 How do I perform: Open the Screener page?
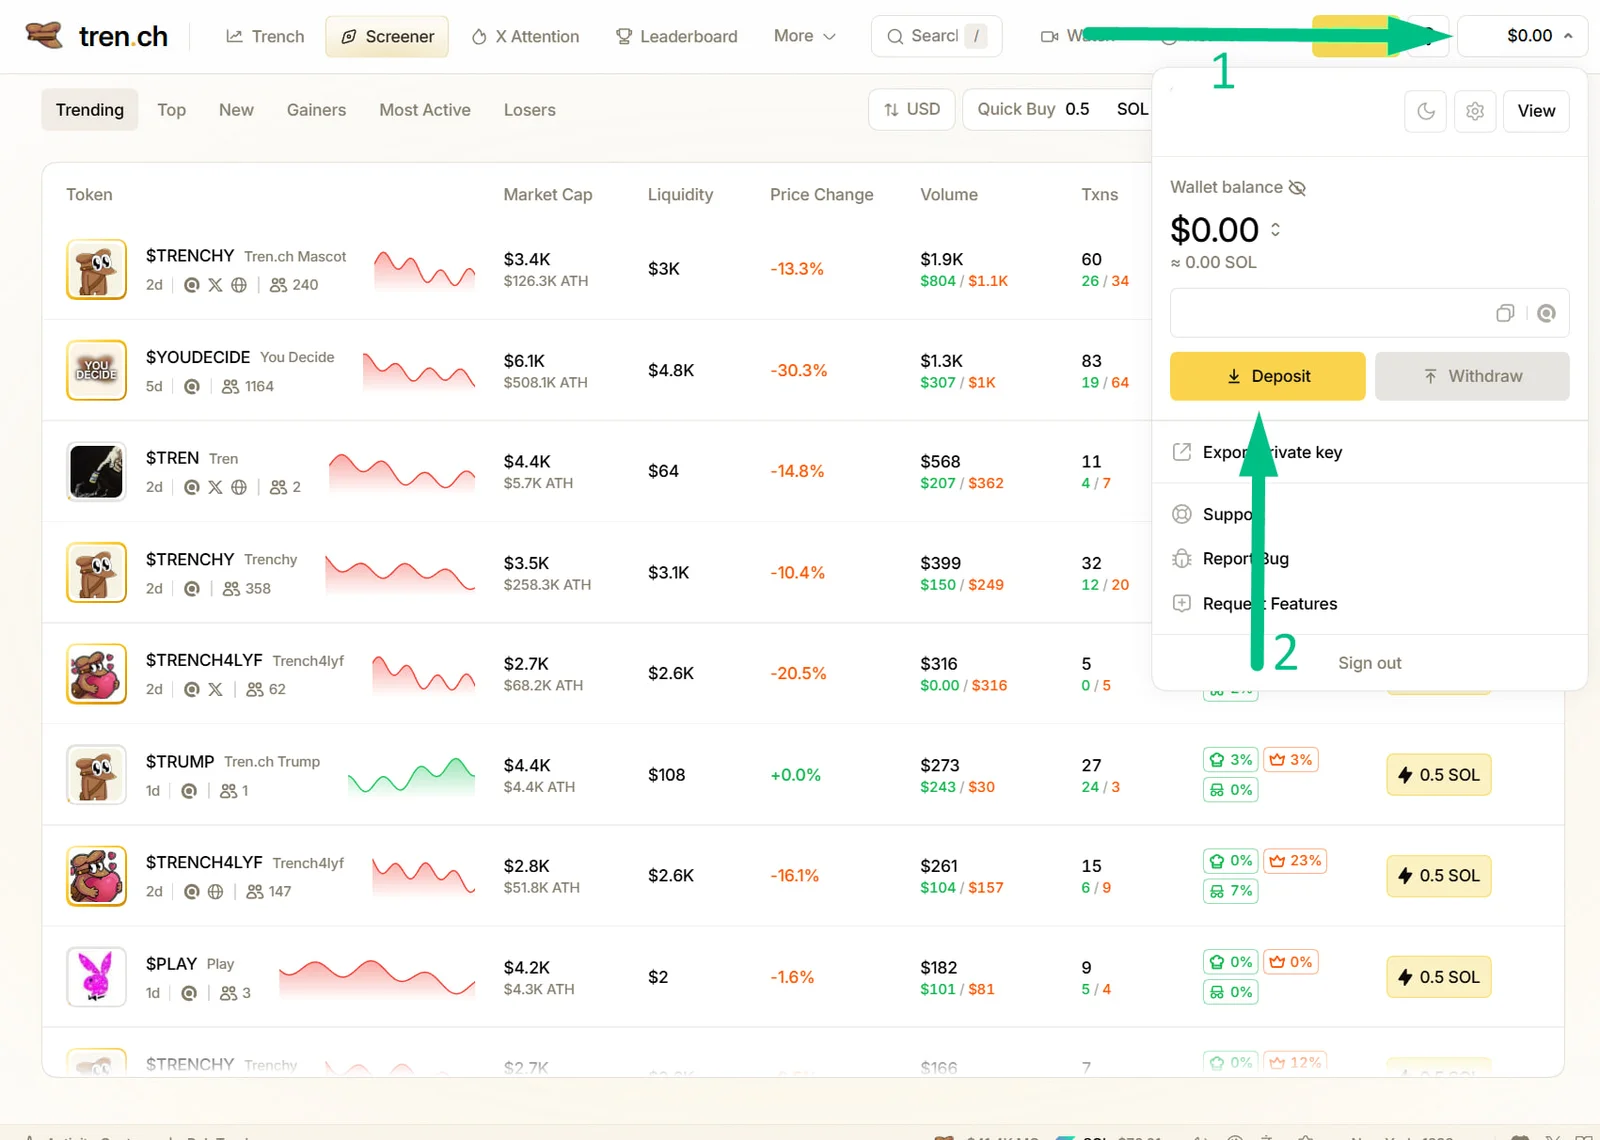click(387, 36)
